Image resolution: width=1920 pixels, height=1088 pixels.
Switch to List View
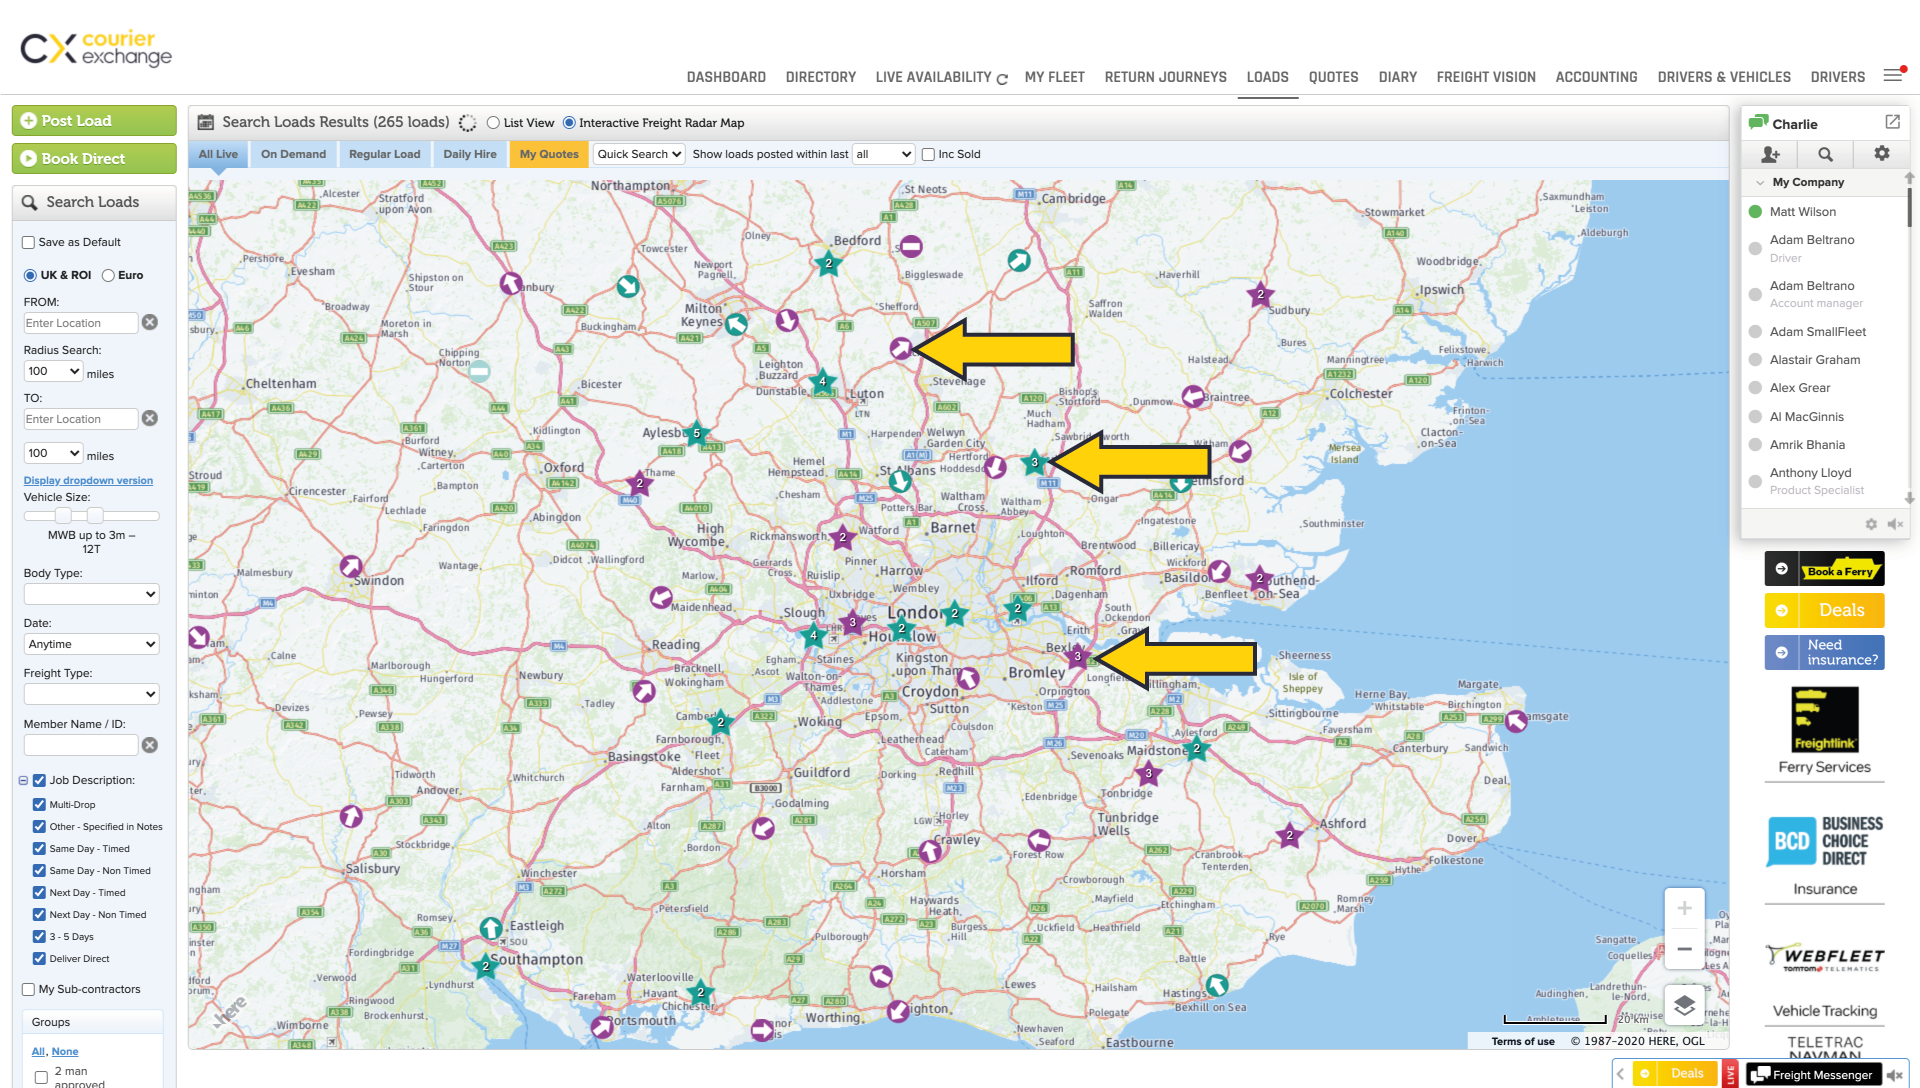point(492,122)
